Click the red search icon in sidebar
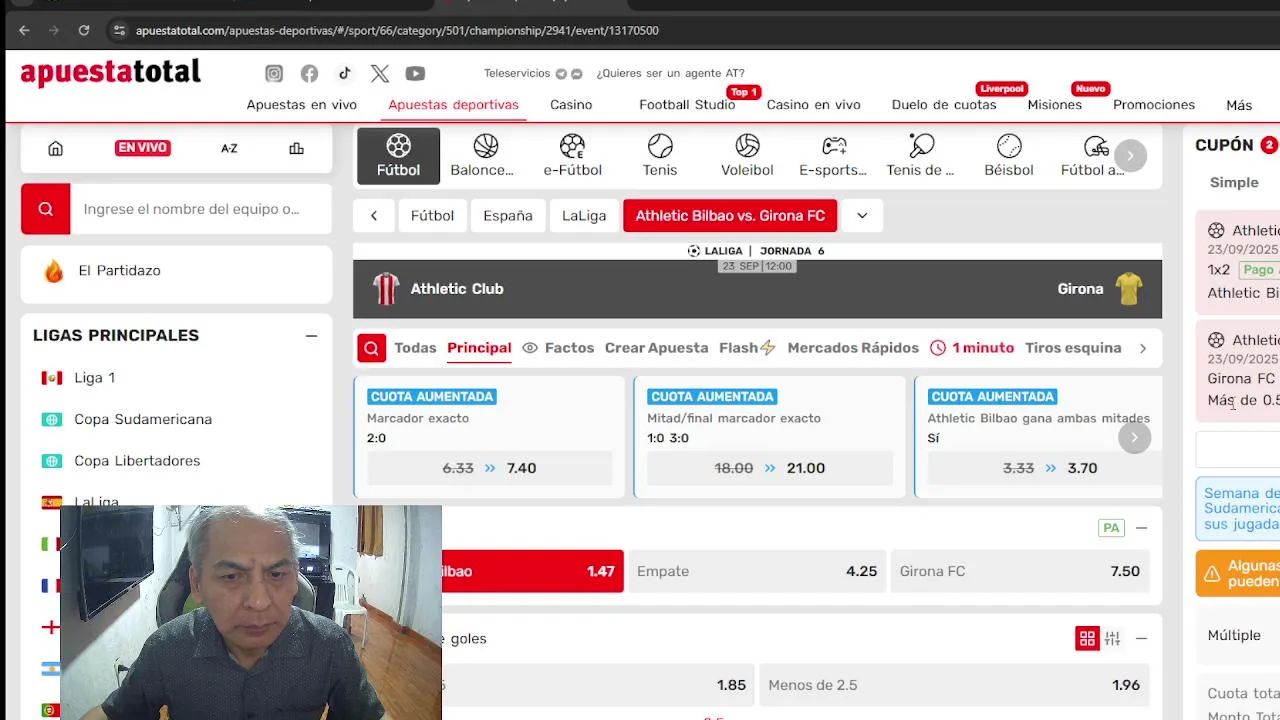The image size is (1280, 720). (x=46, y=209)
